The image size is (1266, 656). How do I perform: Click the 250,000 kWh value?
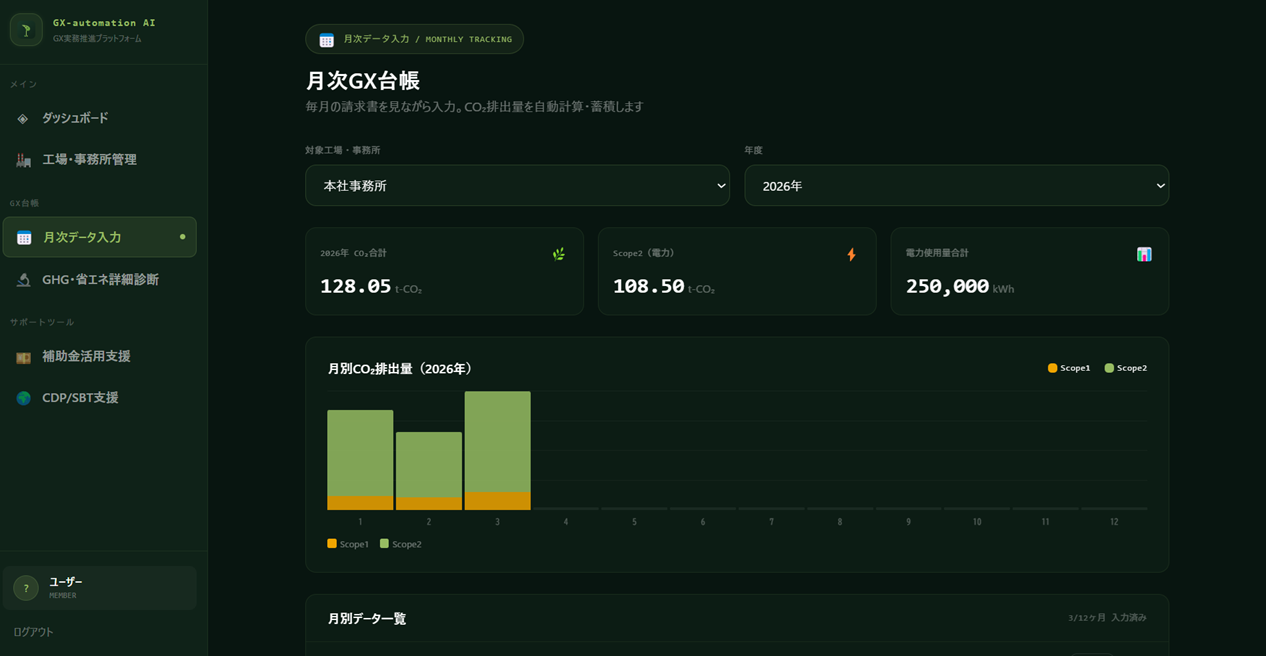click(x=960, y=287)
